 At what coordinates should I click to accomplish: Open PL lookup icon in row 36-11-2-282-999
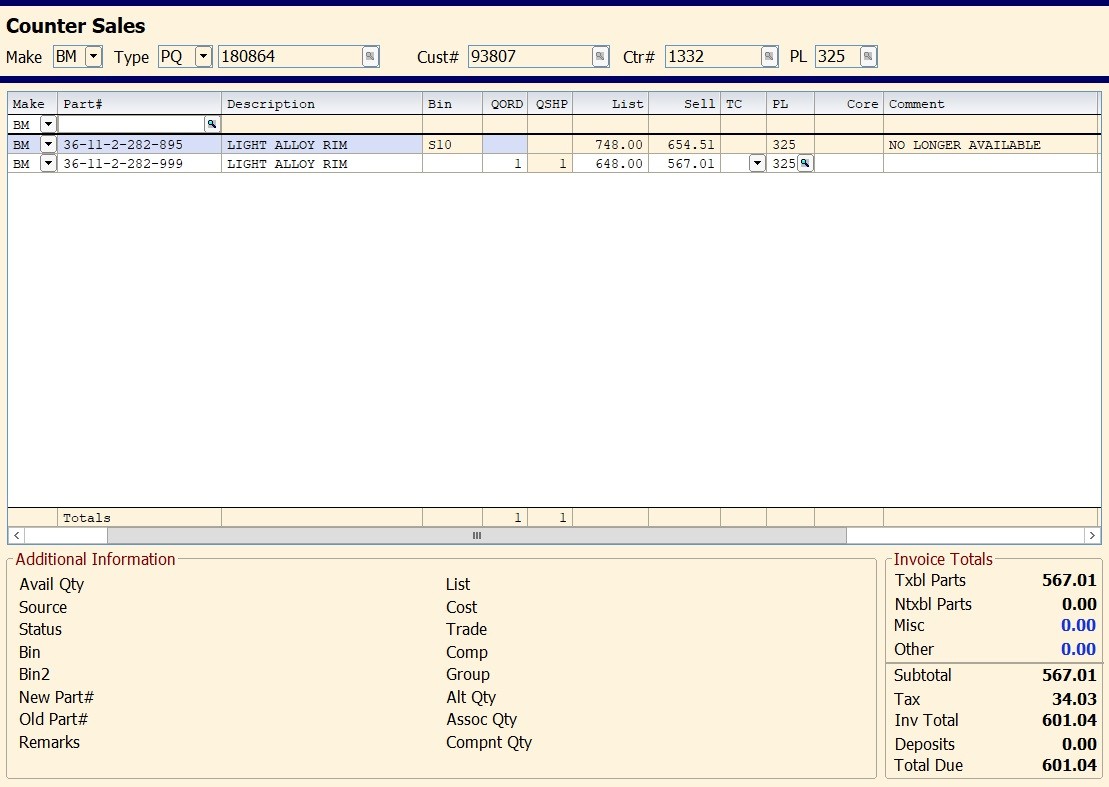(x=805, y=163)
